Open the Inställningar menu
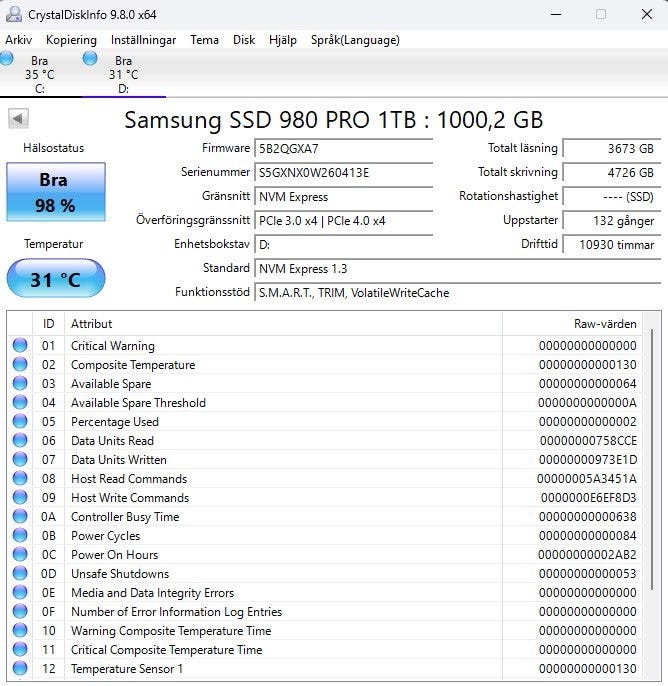 point(143,40)
